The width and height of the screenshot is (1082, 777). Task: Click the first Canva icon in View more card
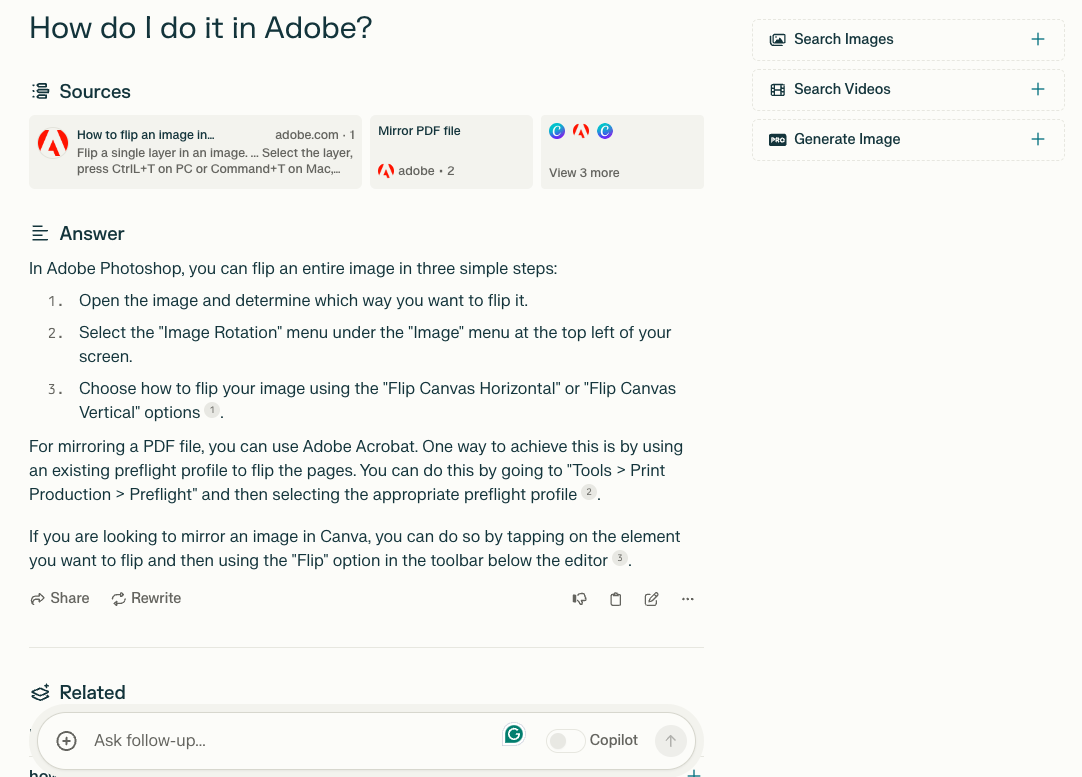point(557,131)
